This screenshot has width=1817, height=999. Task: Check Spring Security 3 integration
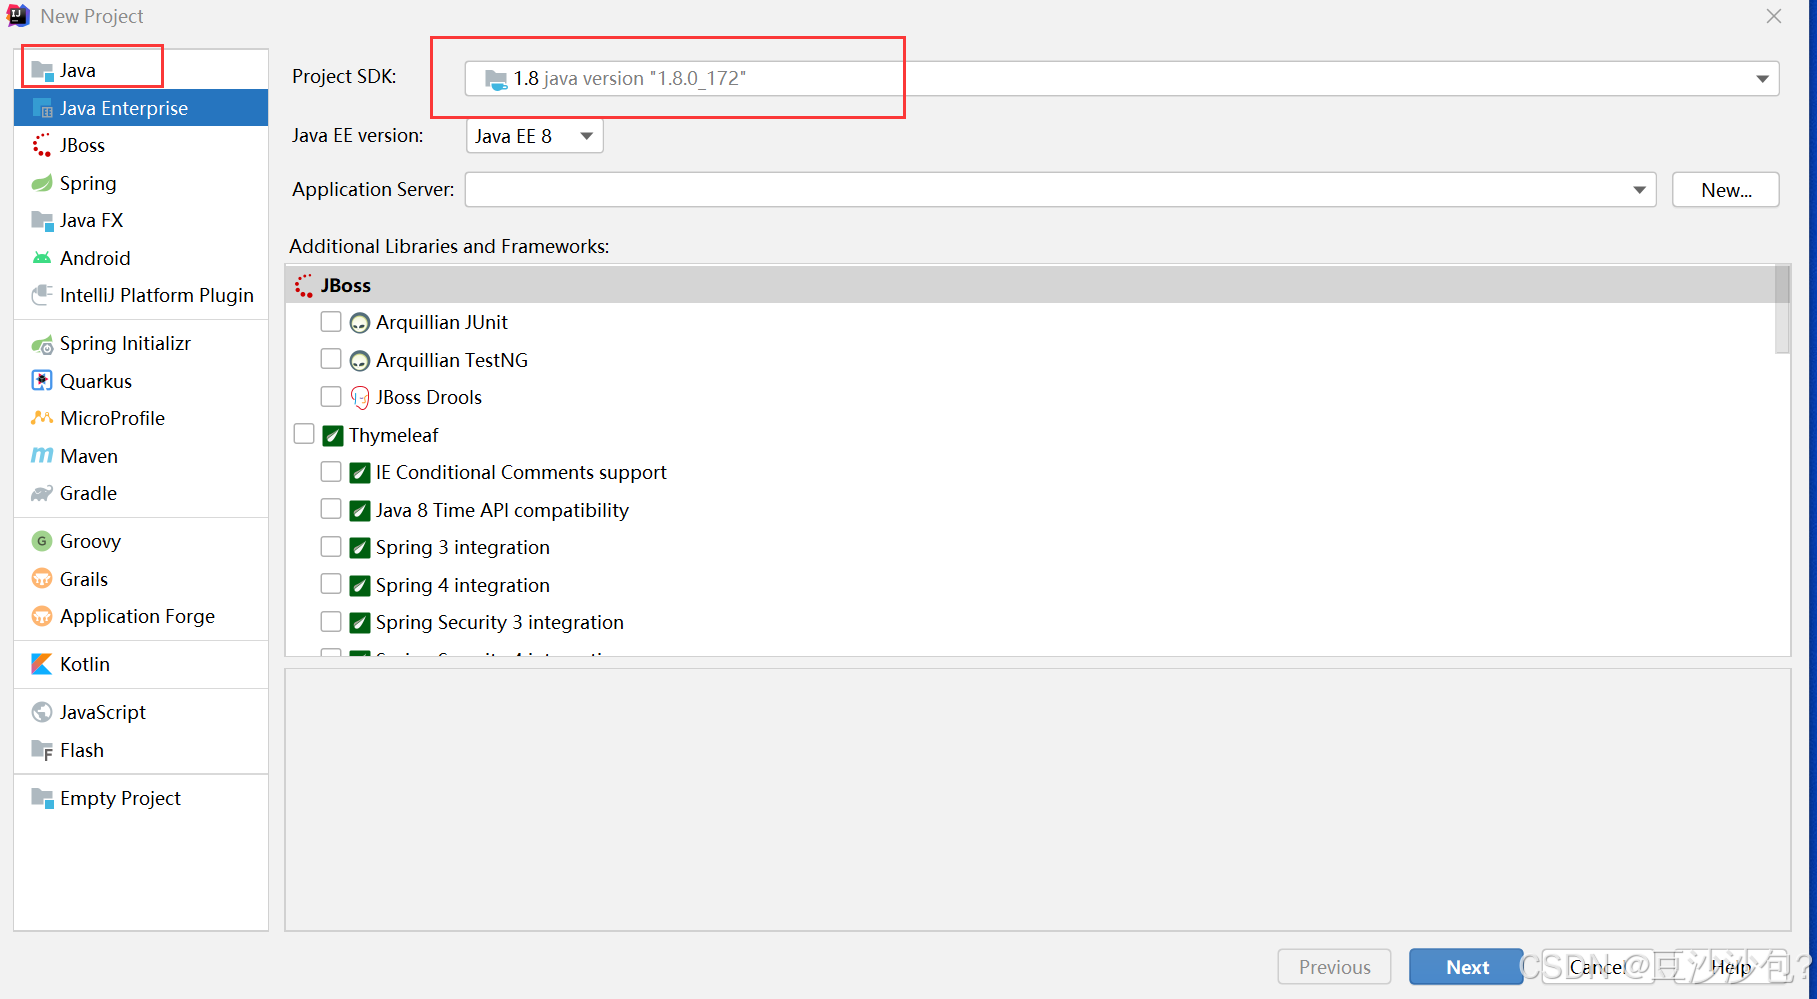click(x=331, y=622)
